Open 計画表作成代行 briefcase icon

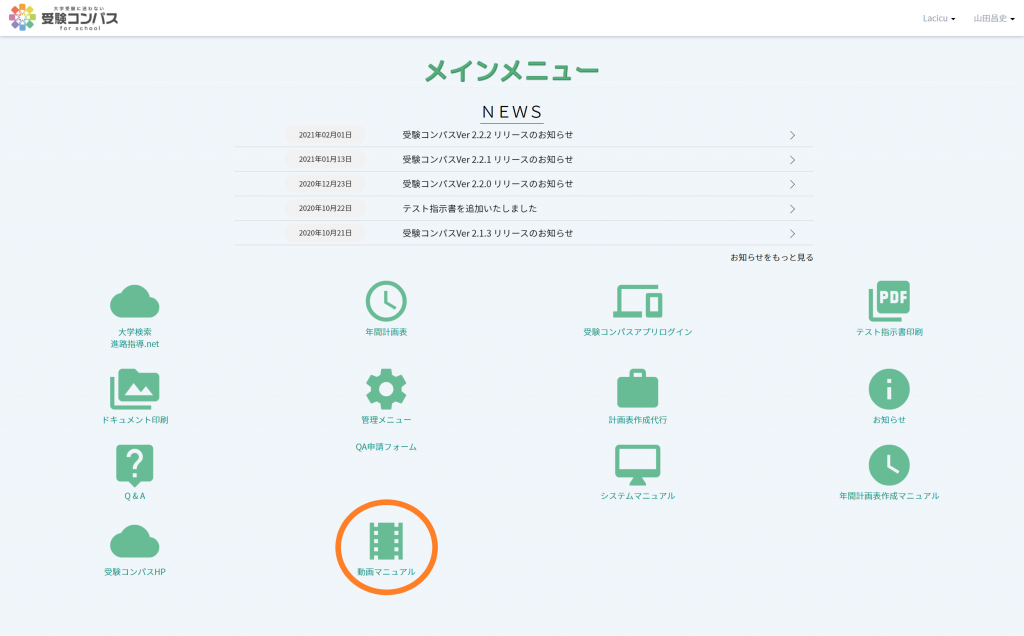(637, 389)
